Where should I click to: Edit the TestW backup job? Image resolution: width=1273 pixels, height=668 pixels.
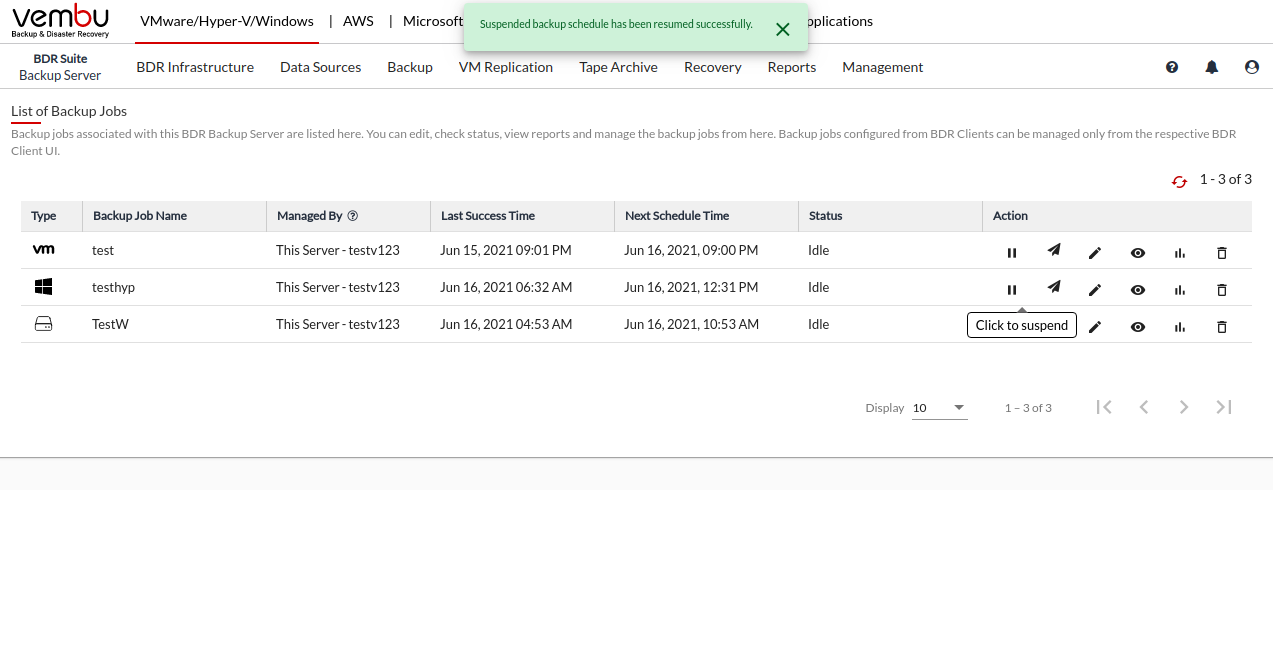1095,327
